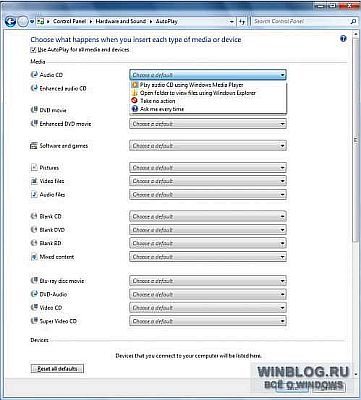Click the Blu-ray disc movie icon

click(34, 281)
